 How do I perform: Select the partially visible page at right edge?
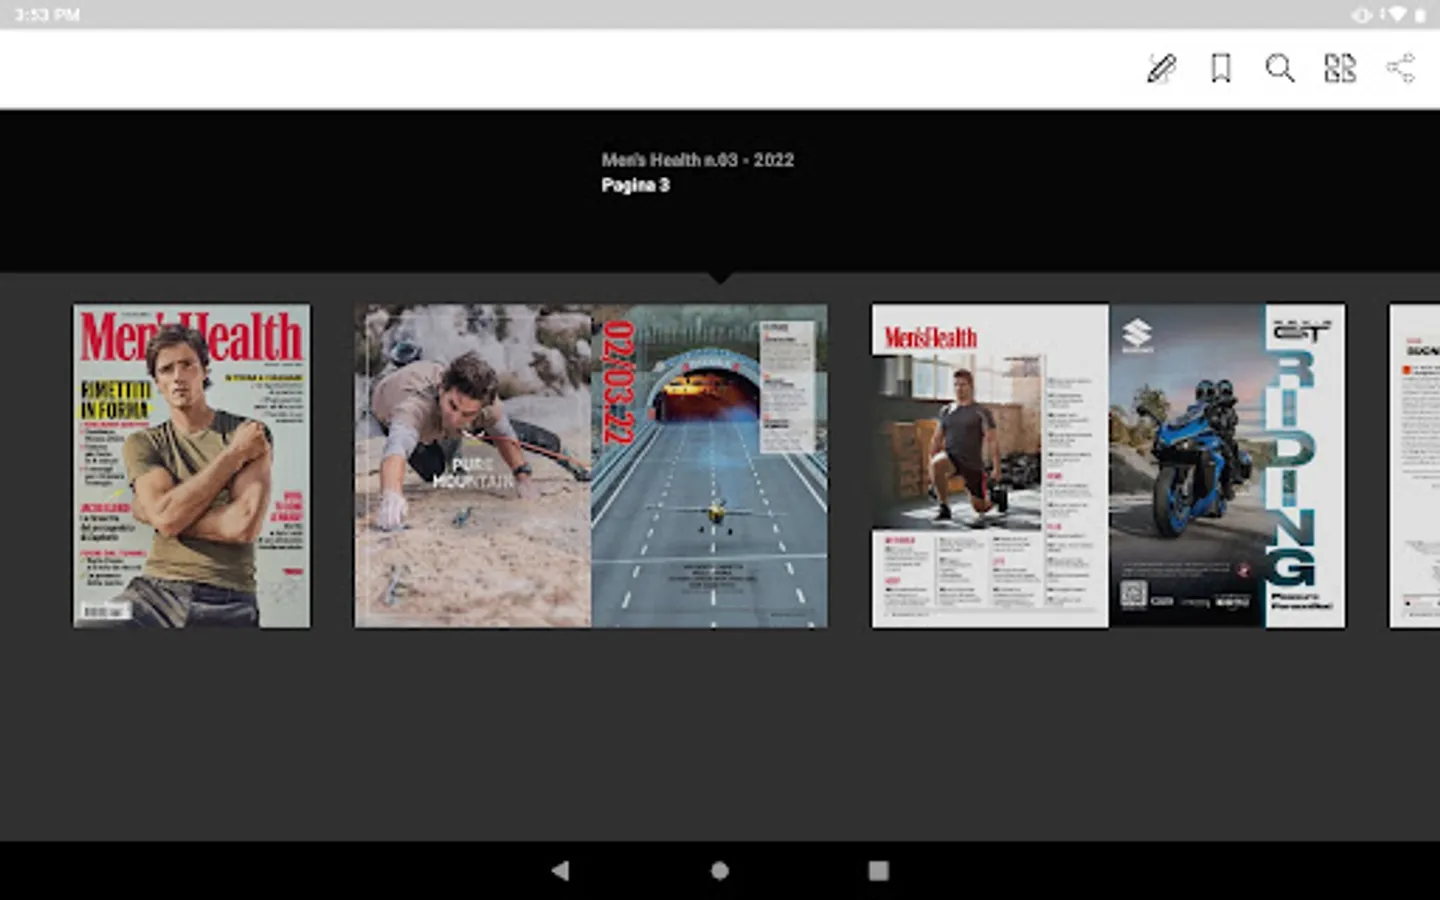(x=1415, y=466)
